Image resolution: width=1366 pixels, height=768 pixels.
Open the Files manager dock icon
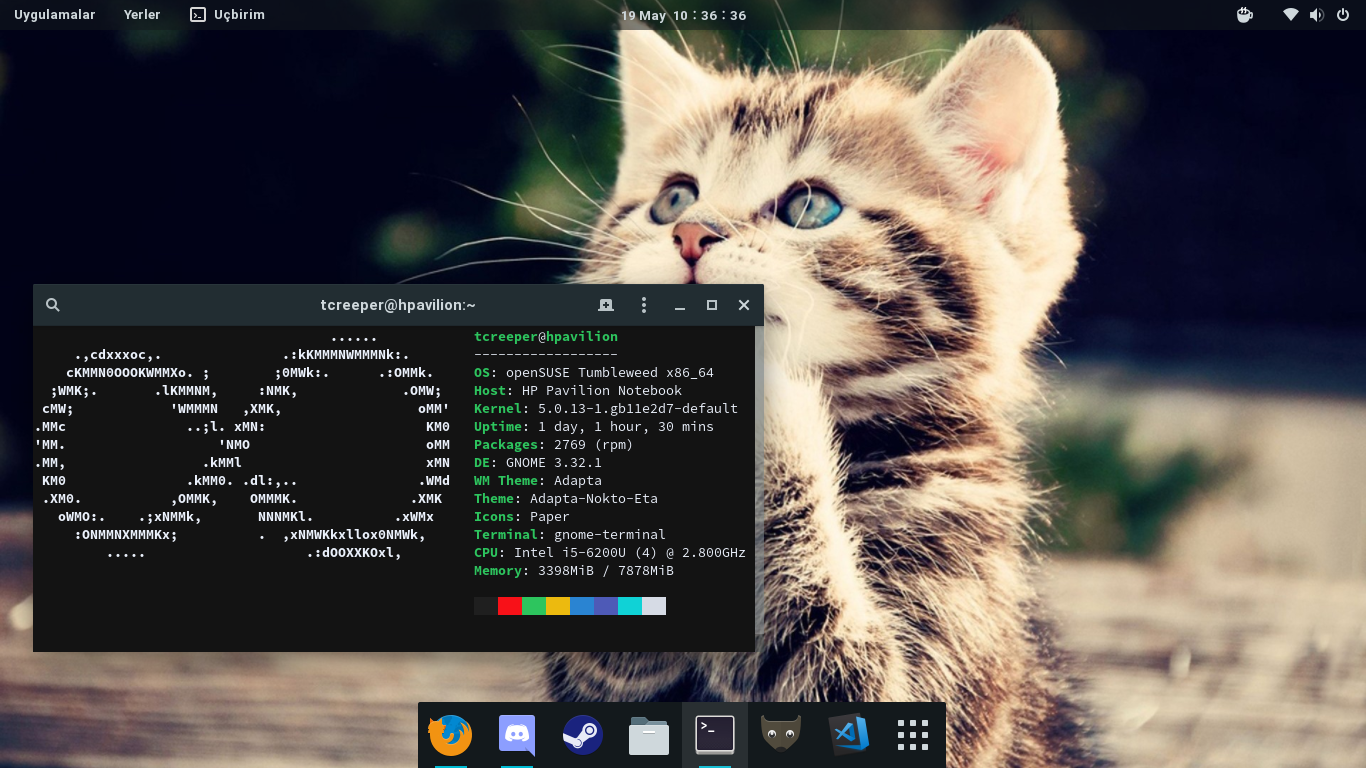click(649, 736)
